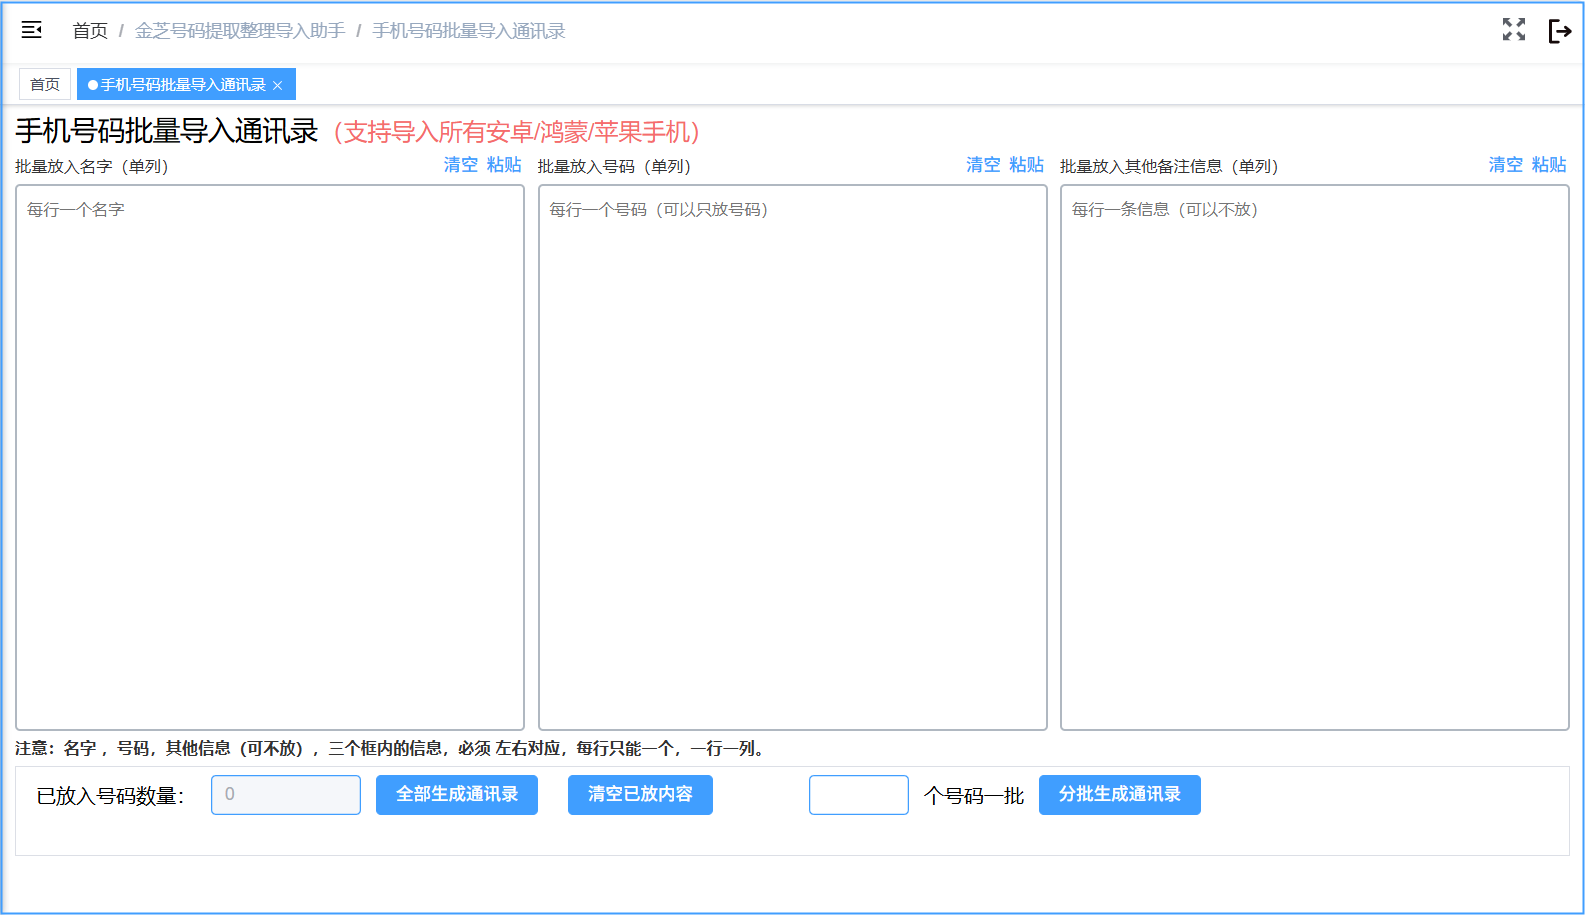Open 金芝号码提取整理导入助手 breadcrumb
1585x915 pixels.
tap(240, 31)
